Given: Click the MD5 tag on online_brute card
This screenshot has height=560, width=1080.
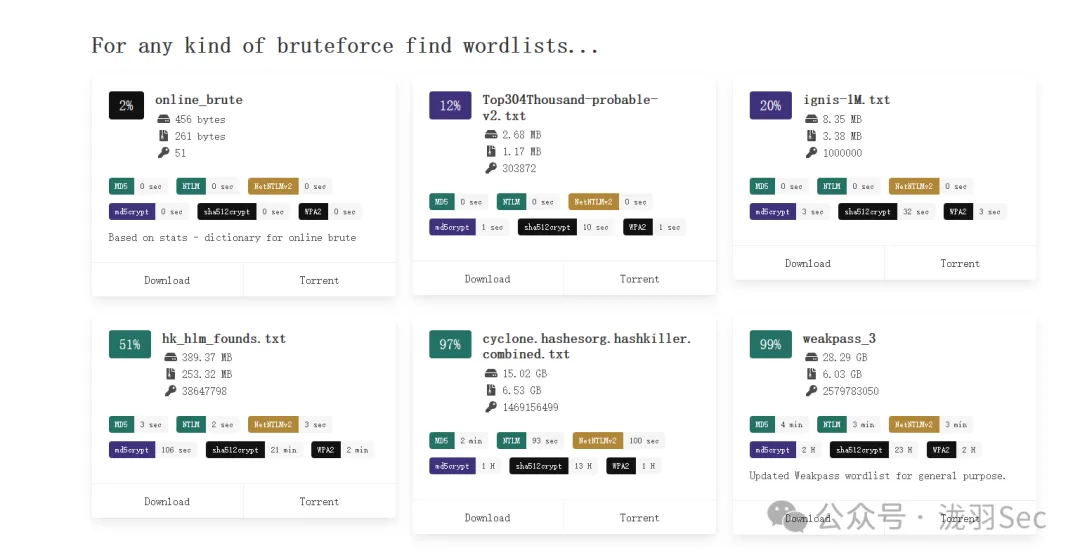Looking at the screenshot, I should coord(121,186).
